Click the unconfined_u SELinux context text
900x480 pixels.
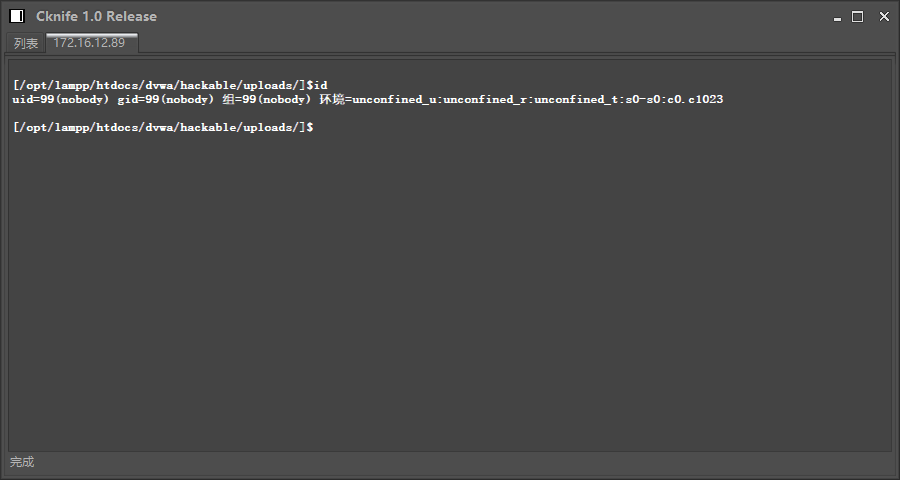click(396, 100)
